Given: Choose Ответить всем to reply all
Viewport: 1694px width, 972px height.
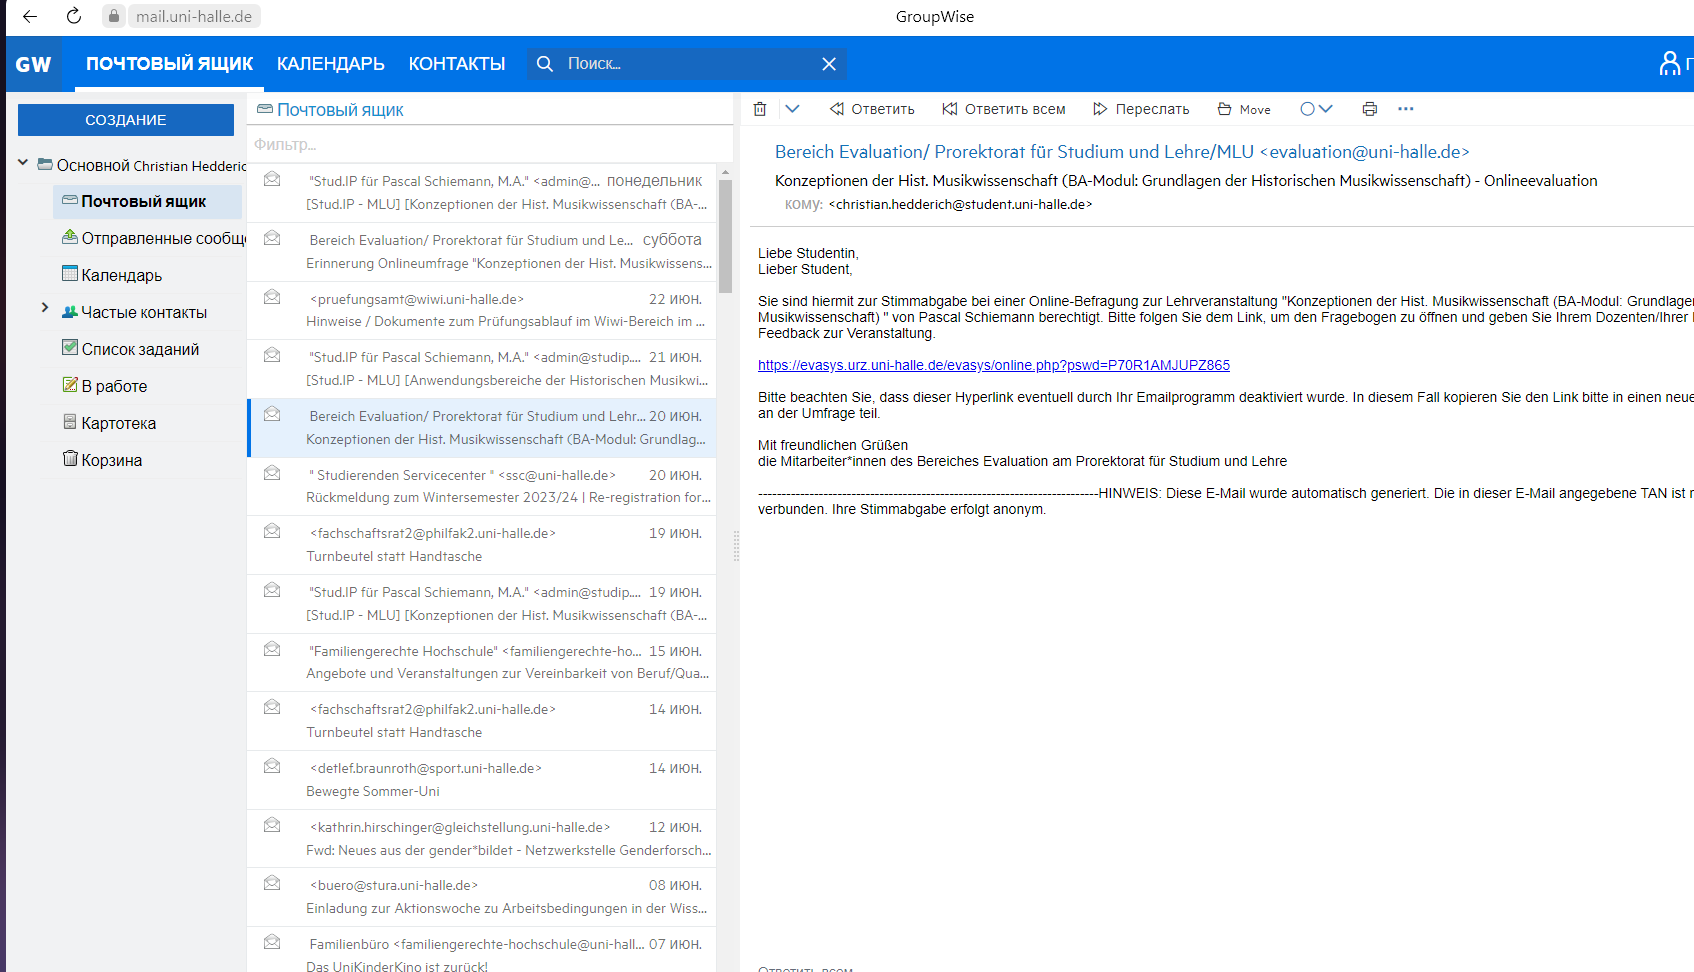Looking at the screenshot, I should click(x=1004, y=109).
